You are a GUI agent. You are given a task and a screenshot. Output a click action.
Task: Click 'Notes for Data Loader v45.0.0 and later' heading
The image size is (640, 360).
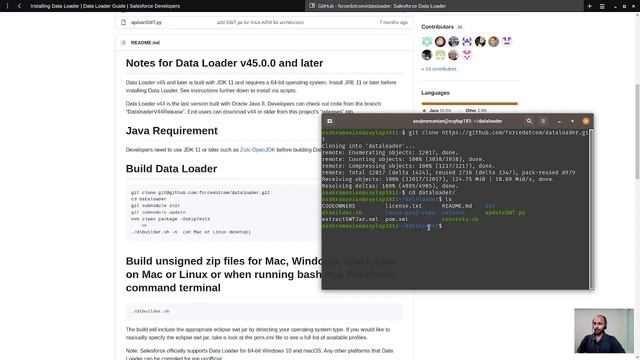pyautogui.click(x=224, y=63)
